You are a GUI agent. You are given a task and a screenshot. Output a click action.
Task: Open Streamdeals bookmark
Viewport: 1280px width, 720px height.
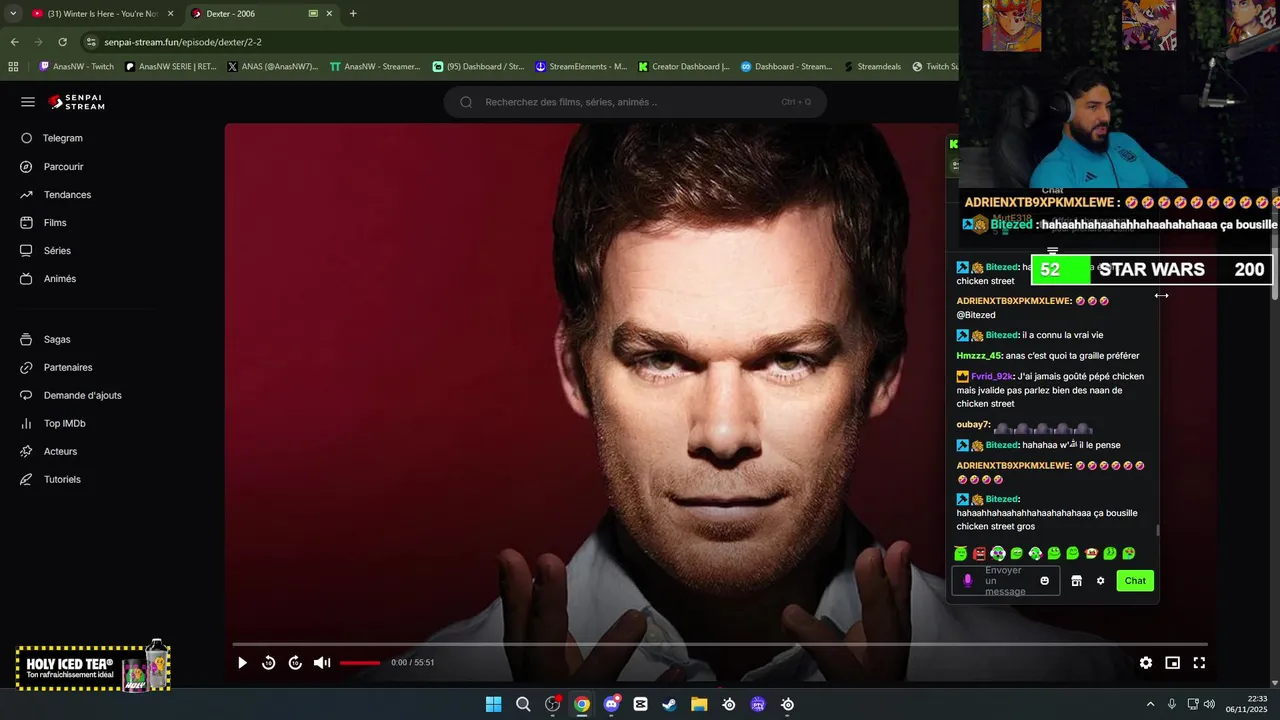tap(872, 67)
